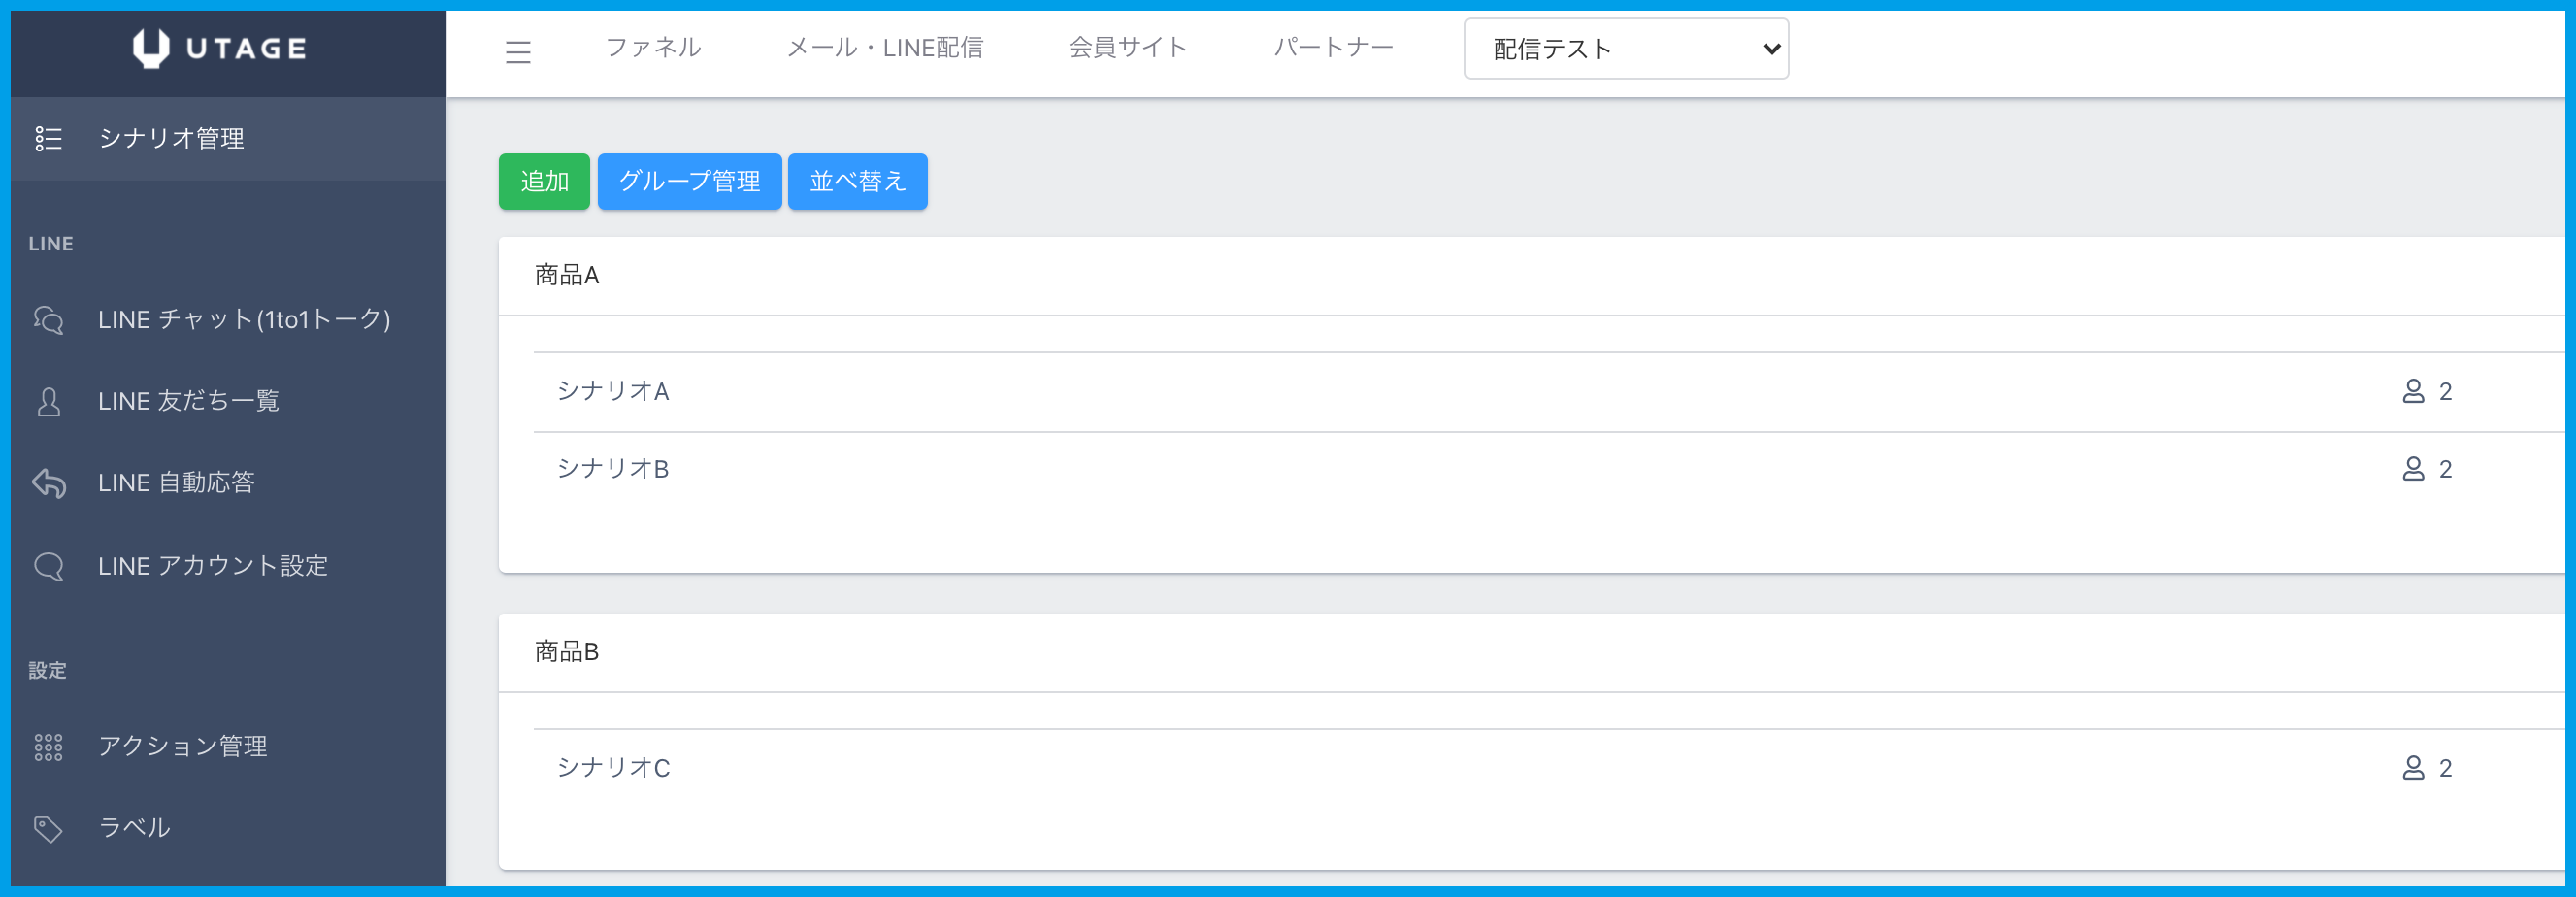Click the UTAGE logo icon
2576x897 pixels.
point(151,48)
